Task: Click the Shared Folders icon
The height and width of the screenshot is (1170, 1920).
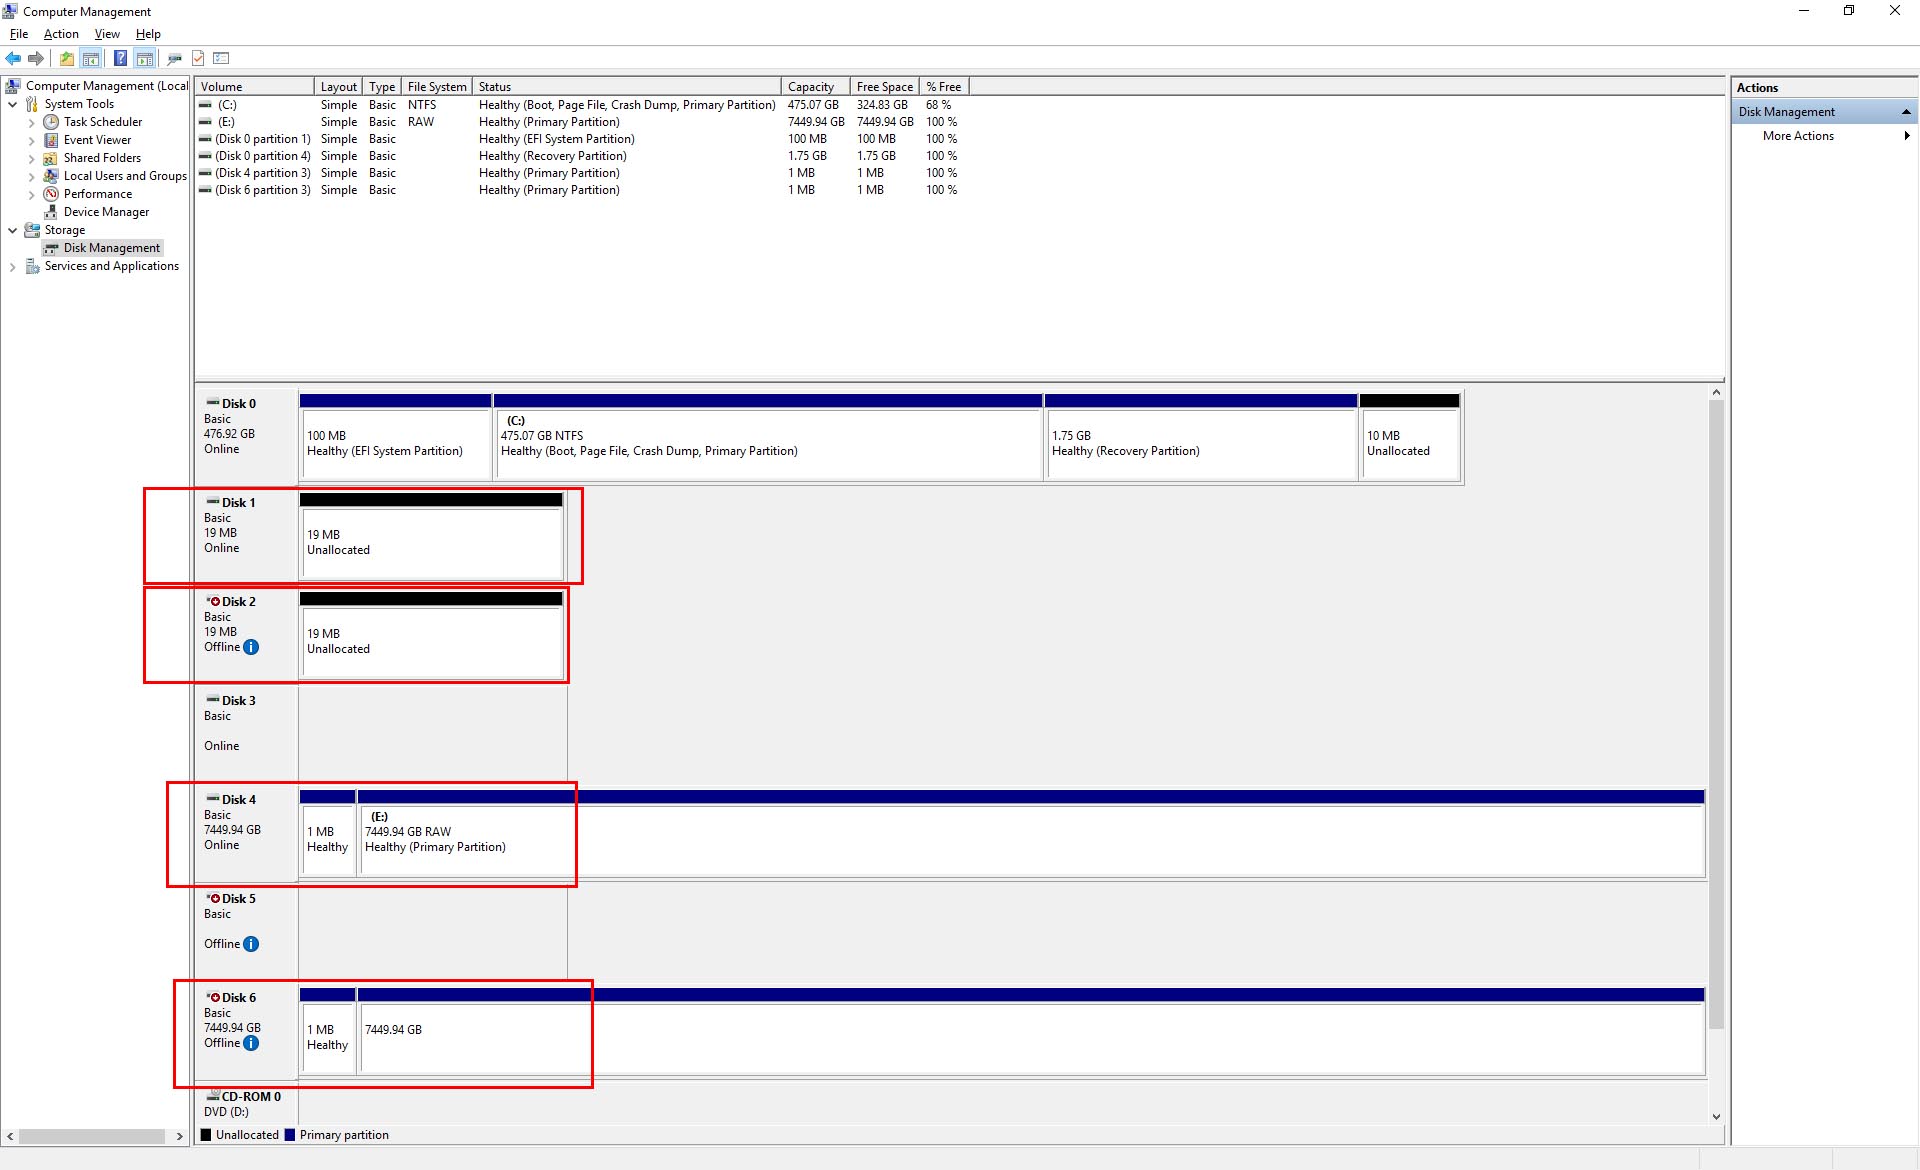Action: [51, 158]
